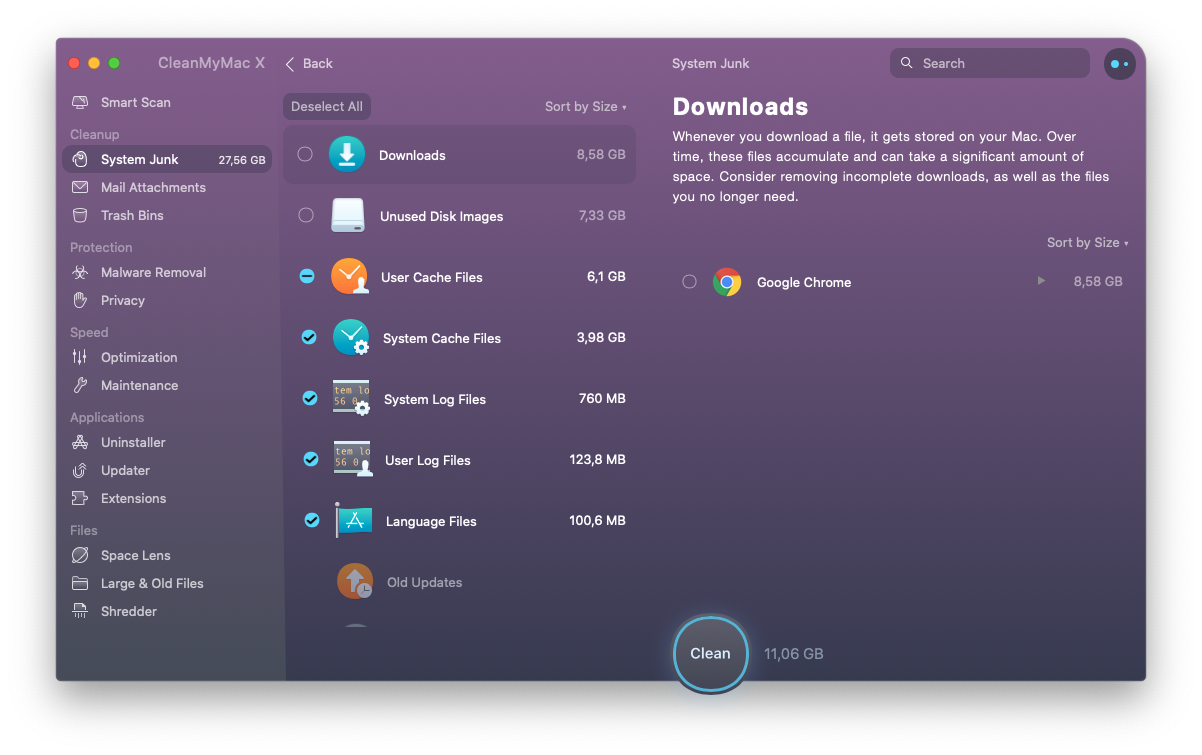Open the Sort by Size dropdown above category list
This screenshot has width=1202, height=755.
click(x=585, y=107)
